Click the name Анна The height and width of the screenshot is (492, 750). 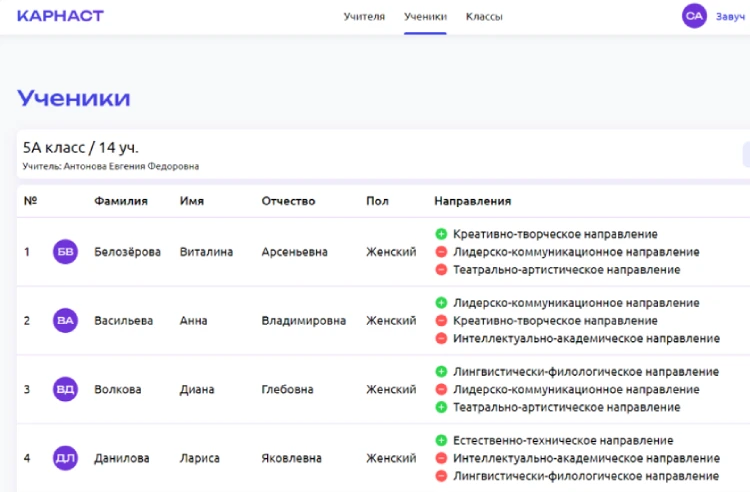193,320
